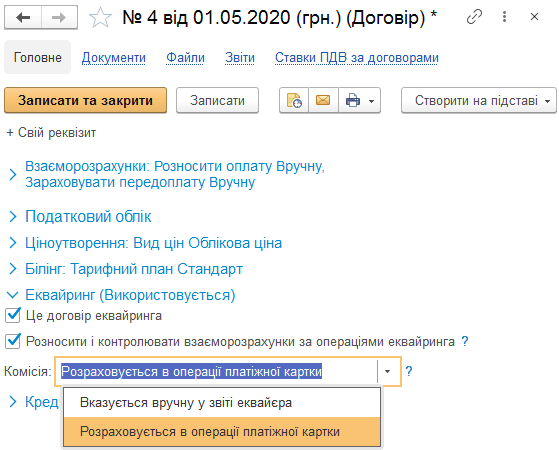This screenshot has width=559, height=450.
Task: Click the Записати button
Action: (x=217, y=101)
